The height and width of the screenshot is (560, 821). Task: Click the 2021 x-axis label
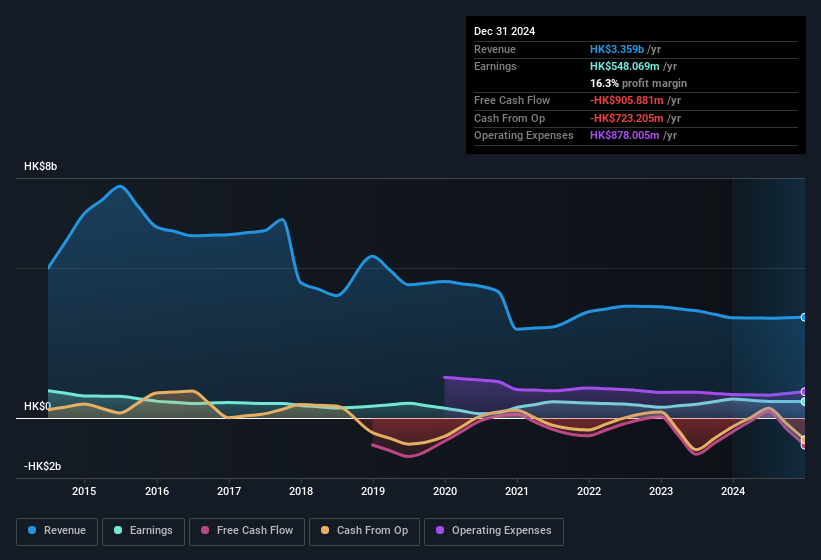[x=517, y=491]
